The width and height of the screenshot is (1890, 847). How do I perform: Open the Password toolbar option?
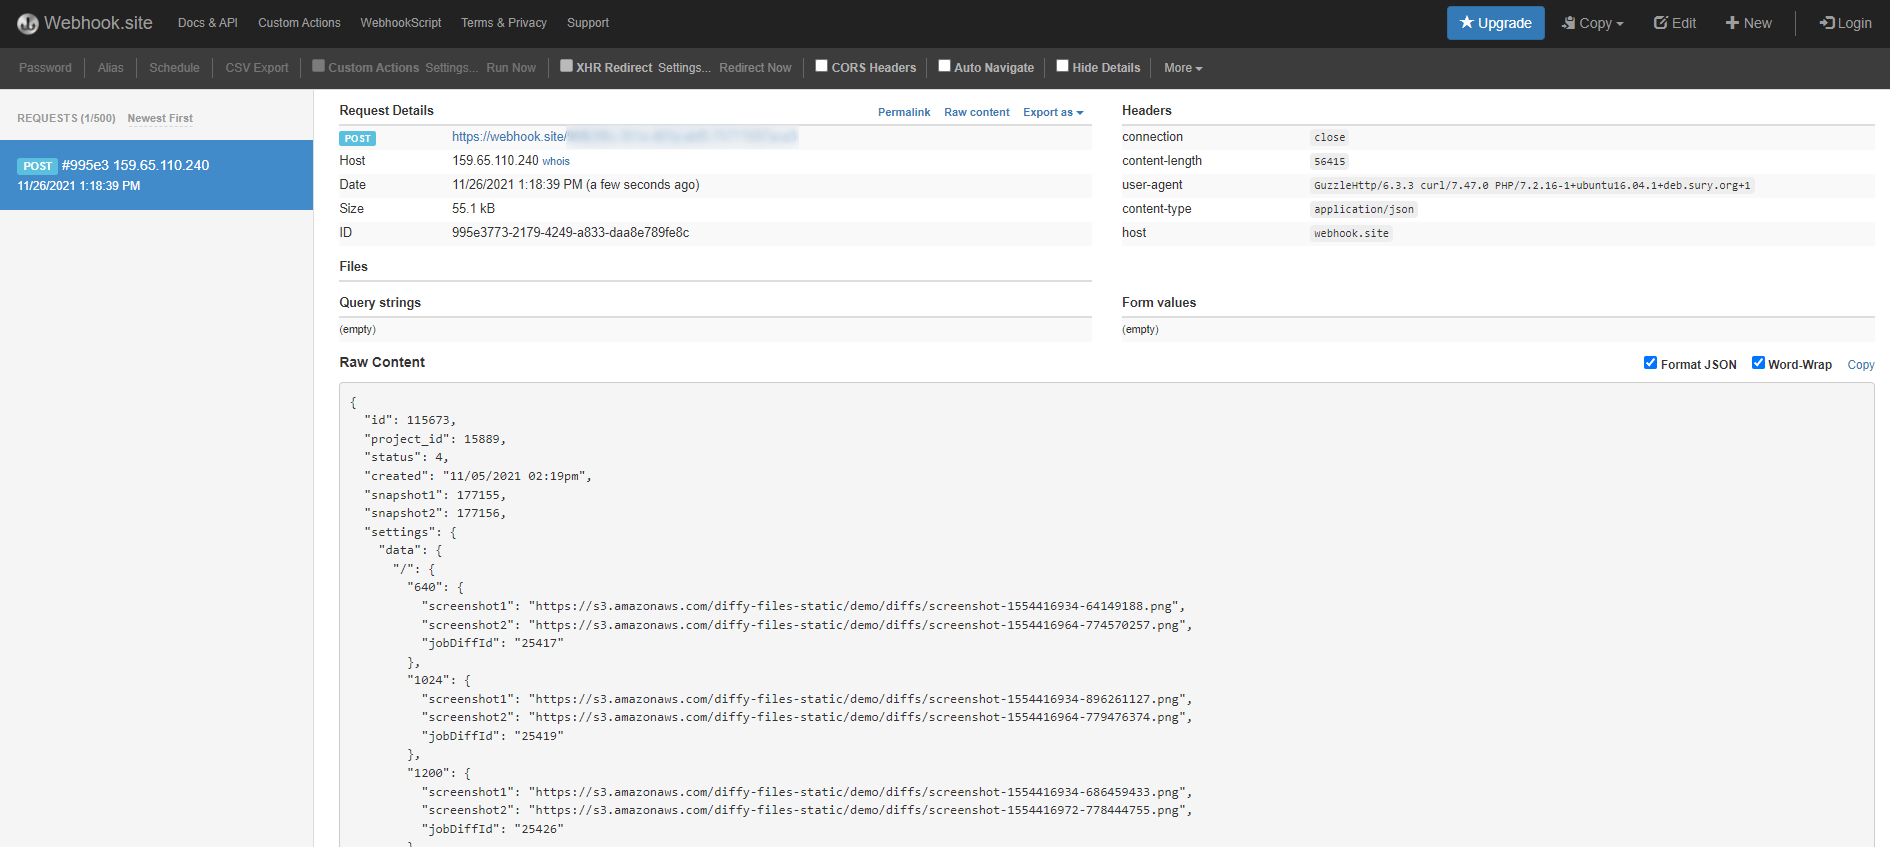45,68
